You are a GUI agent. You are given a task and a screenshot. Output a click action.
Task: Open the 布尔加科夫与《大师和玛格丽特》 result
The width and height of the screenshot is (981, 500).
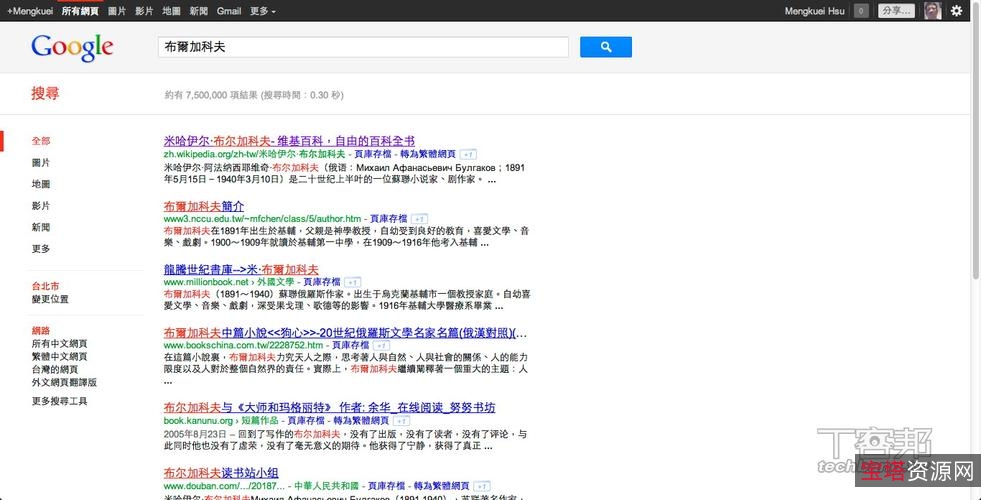click(330, 408)
